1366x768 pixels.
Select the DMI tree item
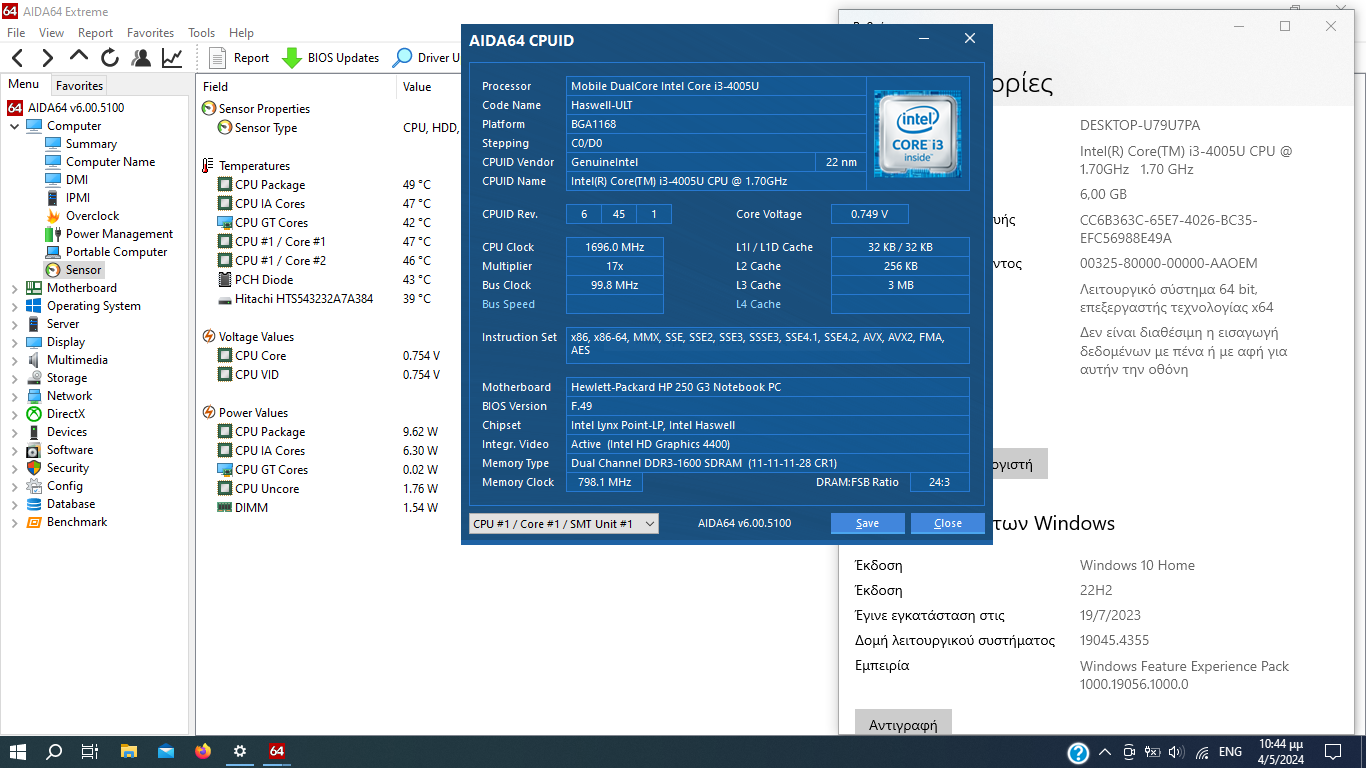[77, 180]
